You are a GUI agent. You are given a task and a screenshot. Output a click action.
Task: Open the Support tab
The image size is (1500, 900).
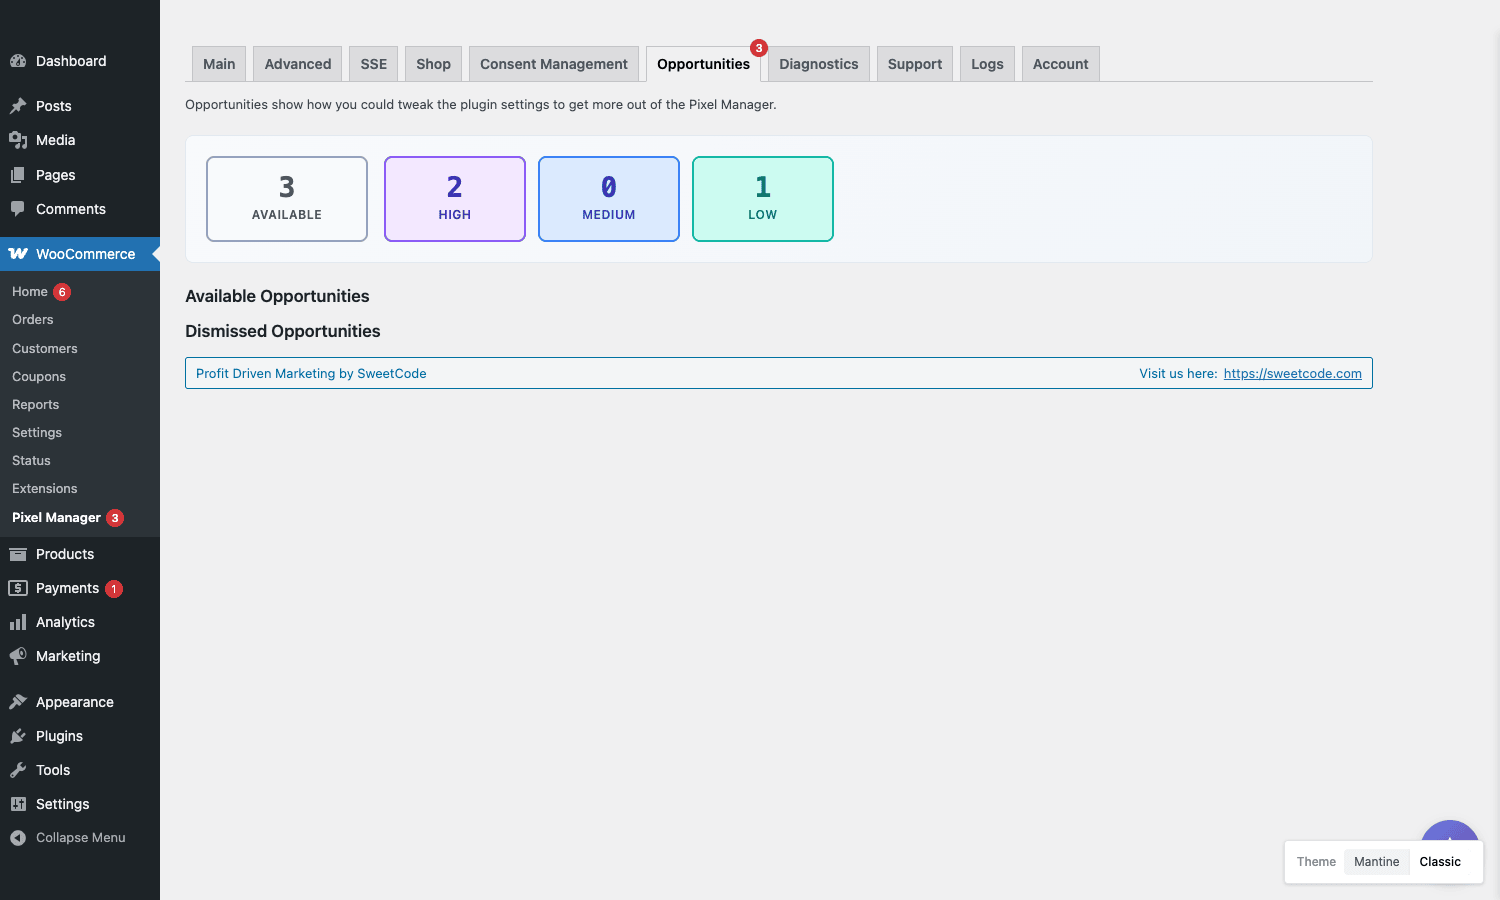[915, 64]
